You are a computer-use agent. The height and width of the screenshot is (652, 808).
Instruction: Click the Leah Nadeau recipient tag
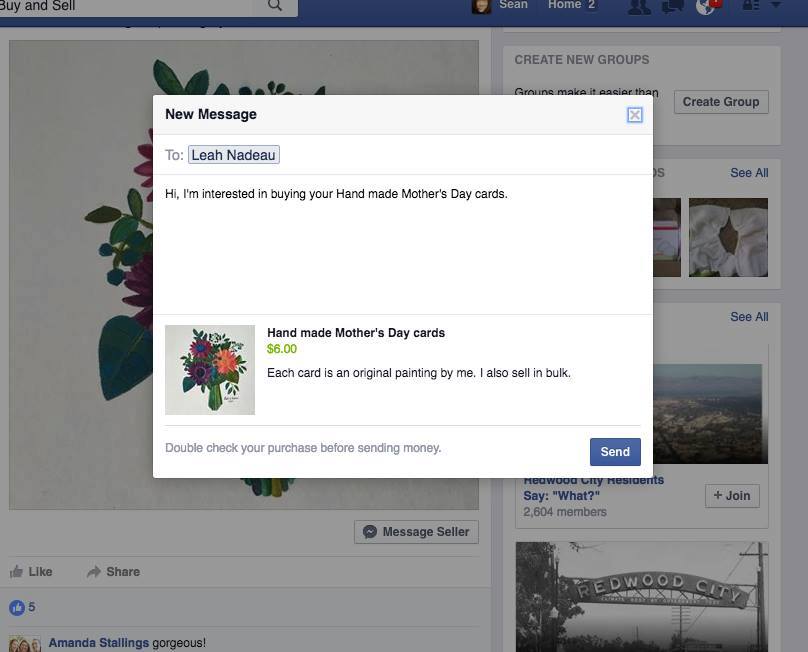point(233,155)
